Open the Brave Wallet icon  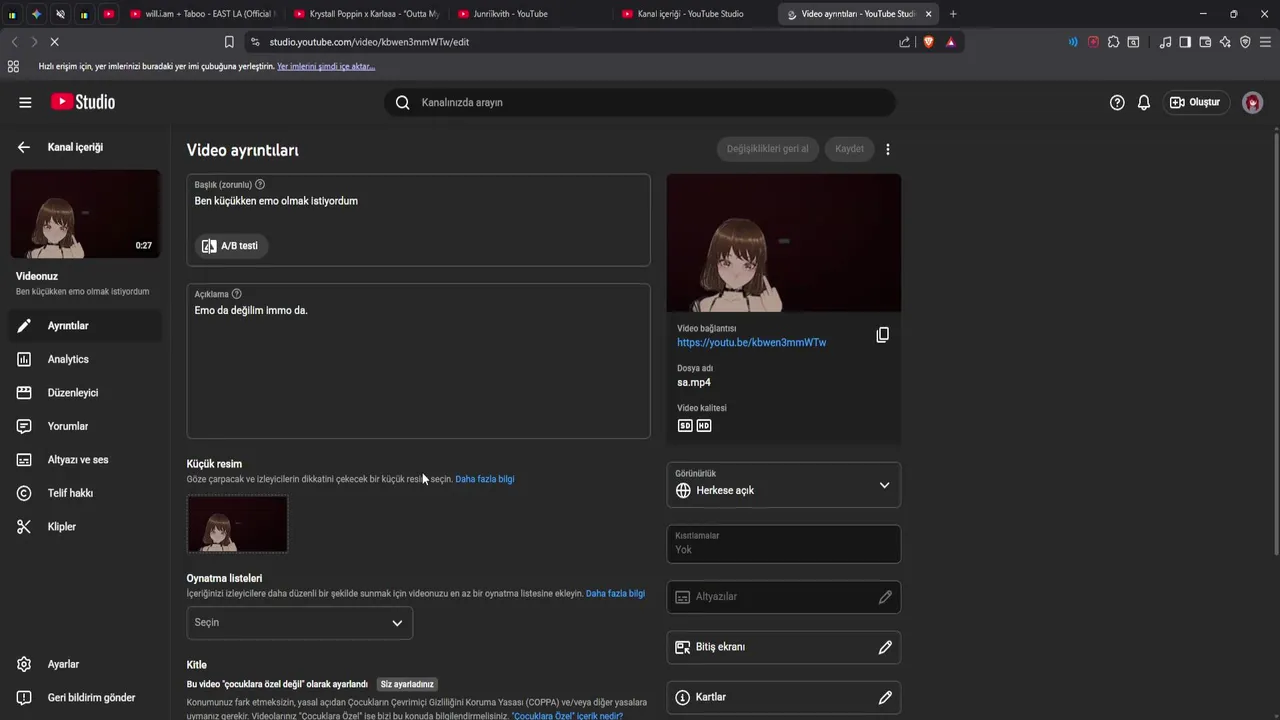point(1205,42)
